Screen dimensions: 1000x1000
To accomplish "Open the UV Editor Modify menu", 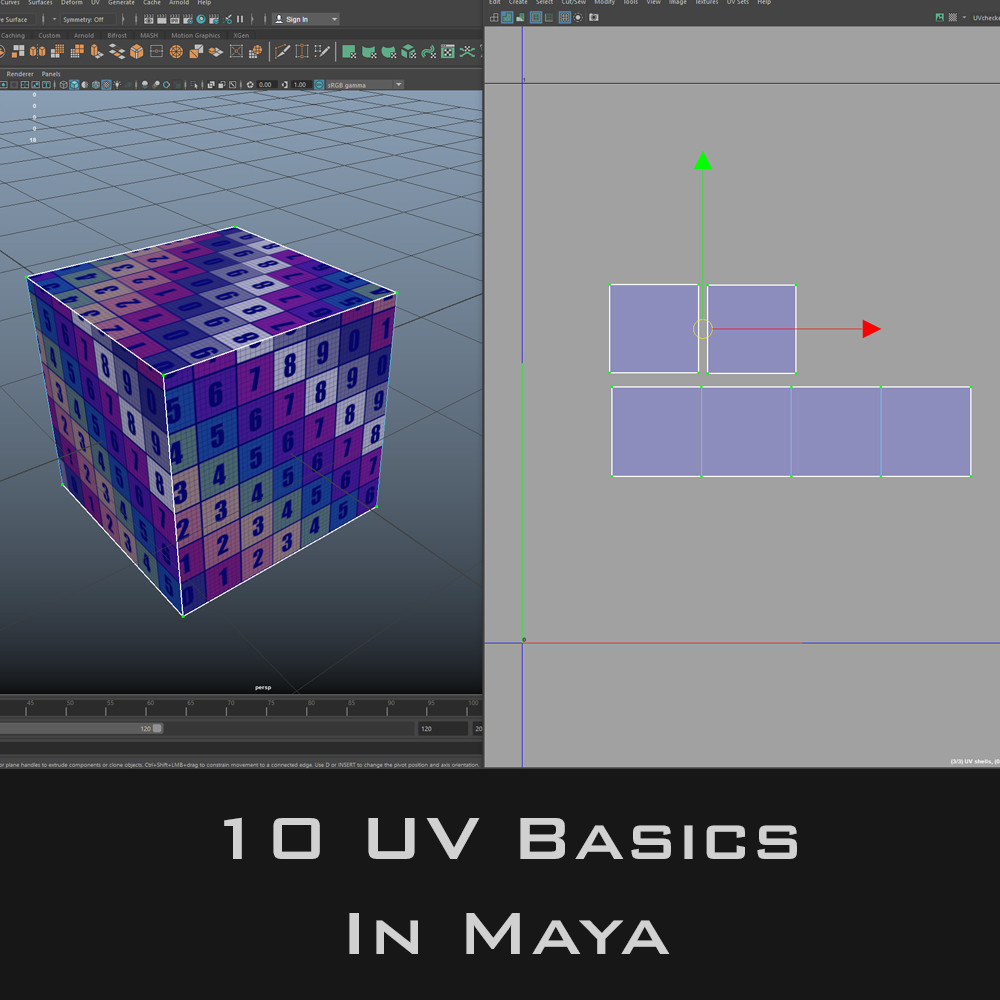I will pos(605,3).
